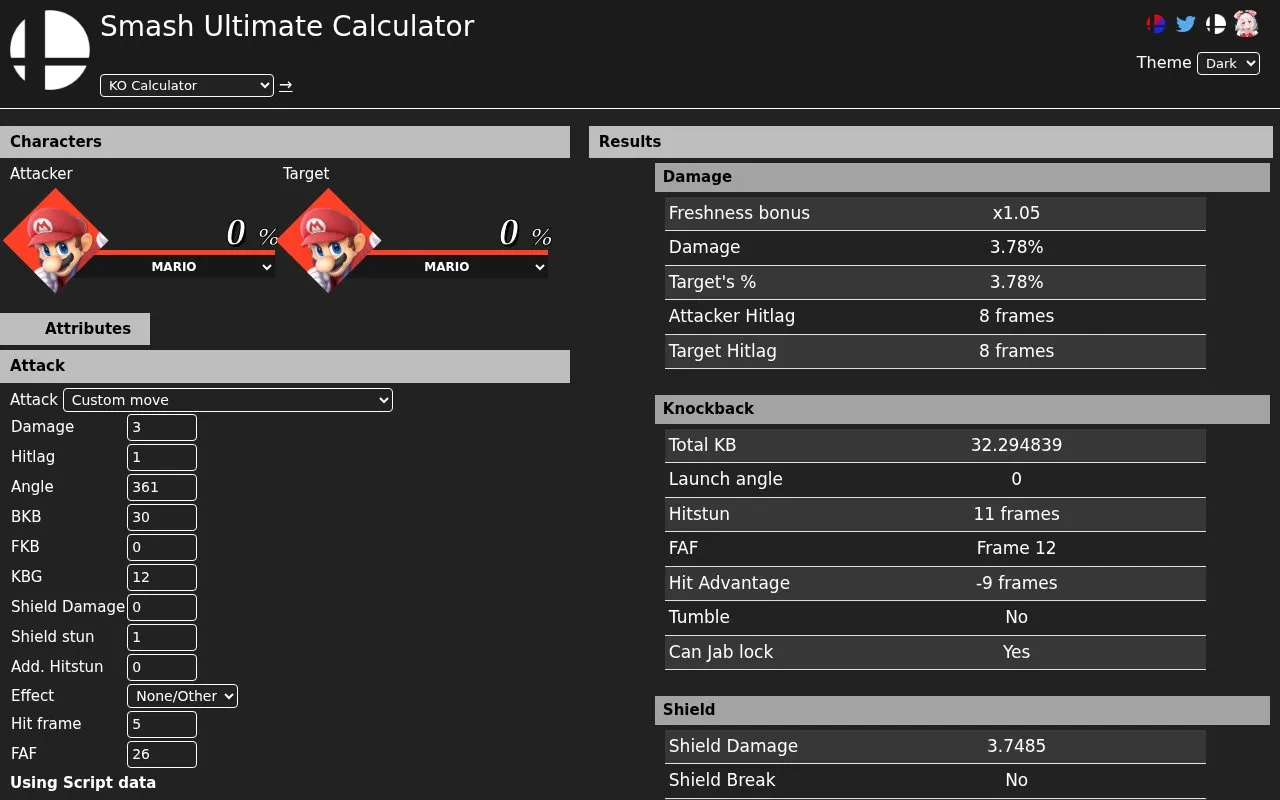Click the Tumble No value
The image size is (1280, 800).
coord(1016,617)
